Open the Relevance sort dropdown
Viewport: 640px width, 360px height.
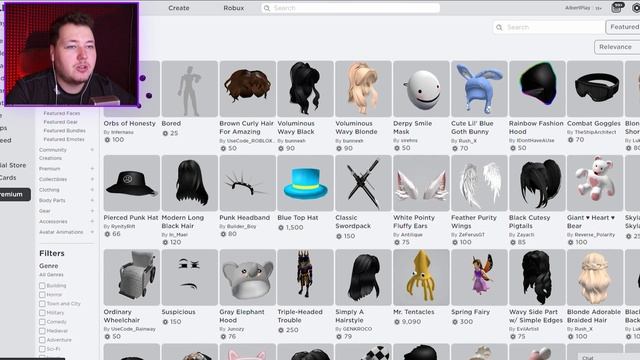617,47
